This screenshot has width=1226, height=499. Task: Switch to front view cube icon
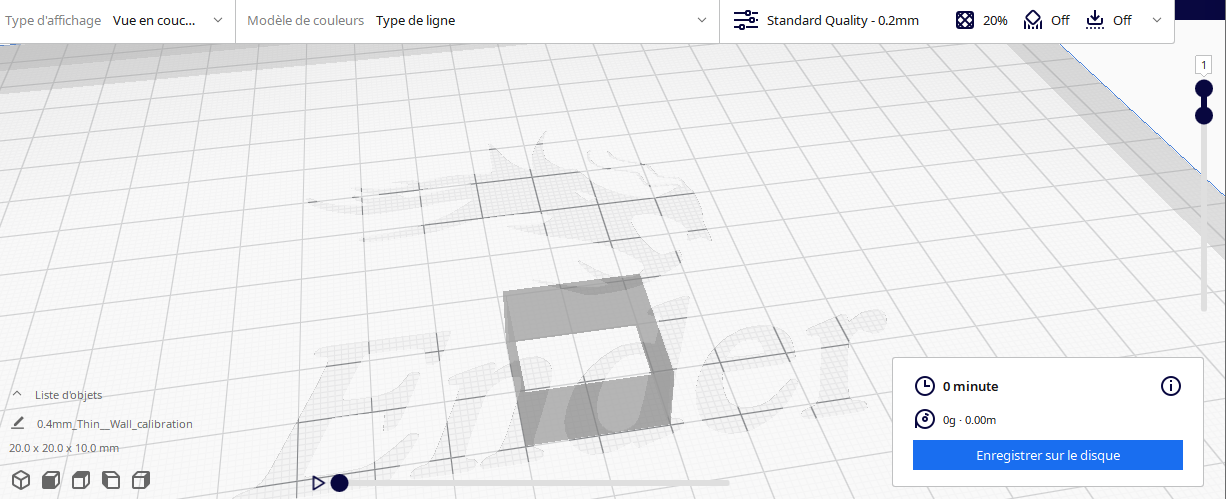(x=51, y=480)
